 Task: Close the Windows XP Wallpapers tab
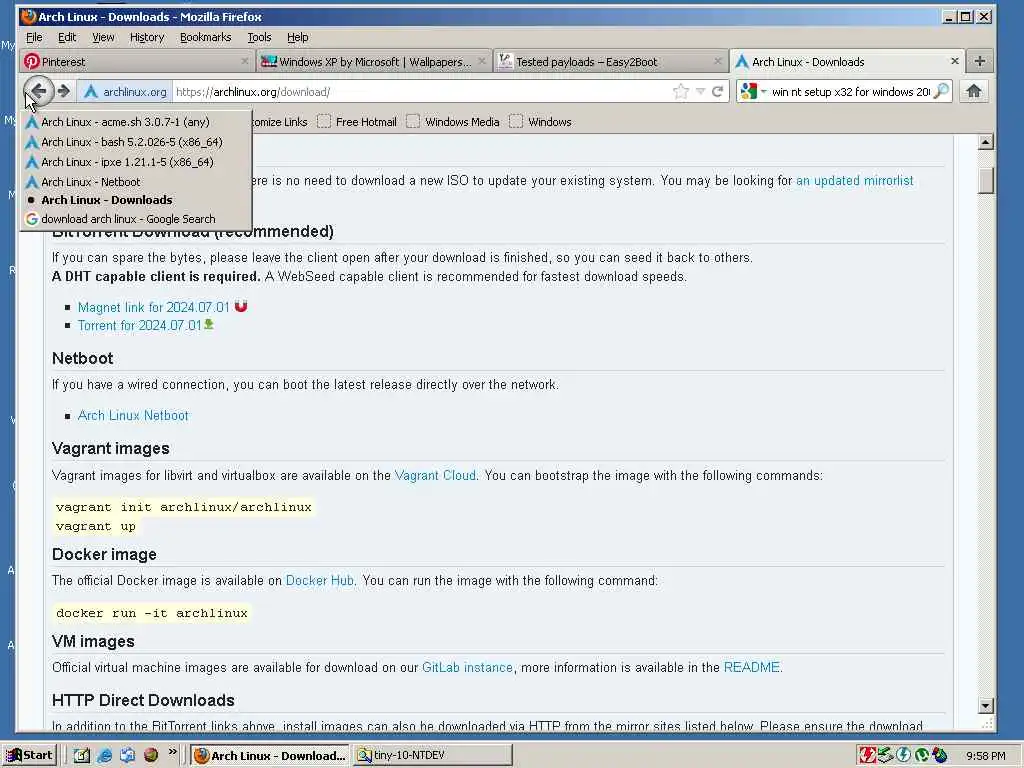[481, 61]
